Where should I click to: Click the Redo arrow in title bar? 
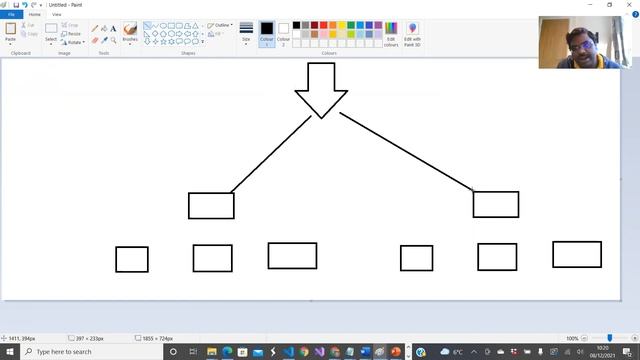33,5
